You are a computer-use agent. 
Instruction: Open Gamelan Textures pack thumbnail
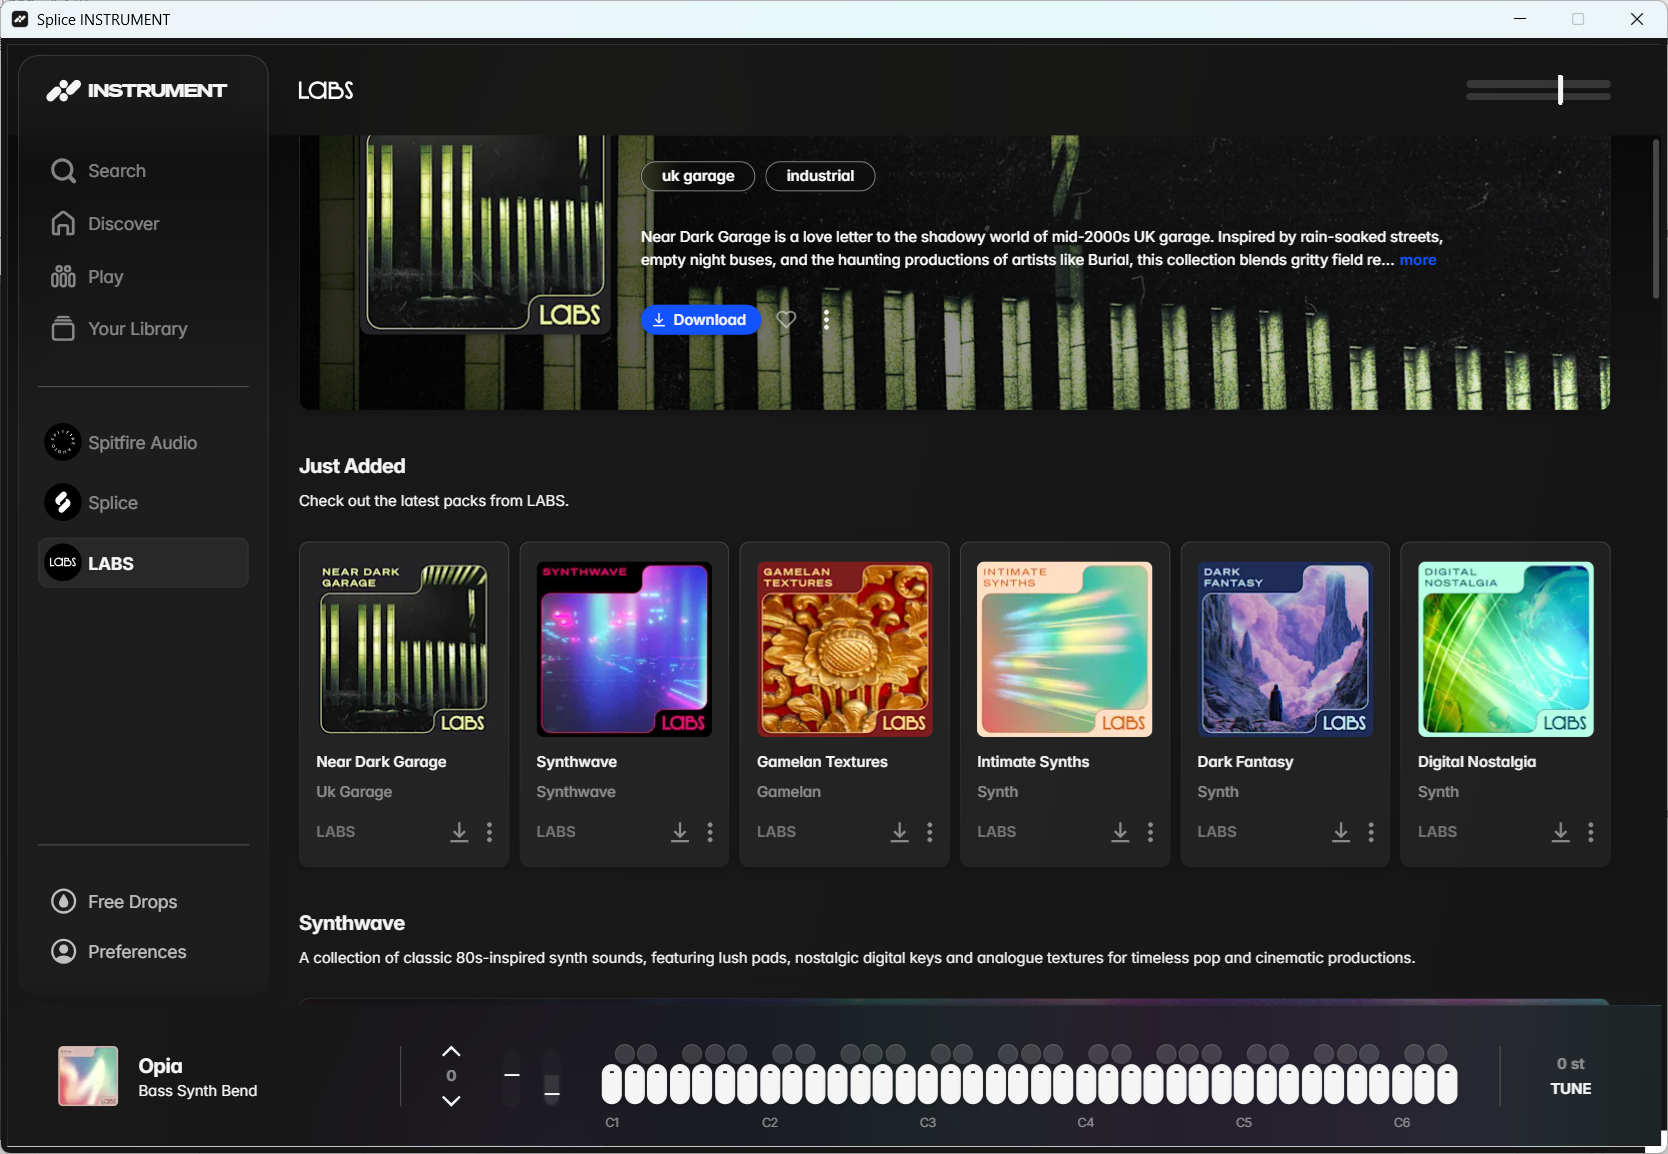pos(845,650)
